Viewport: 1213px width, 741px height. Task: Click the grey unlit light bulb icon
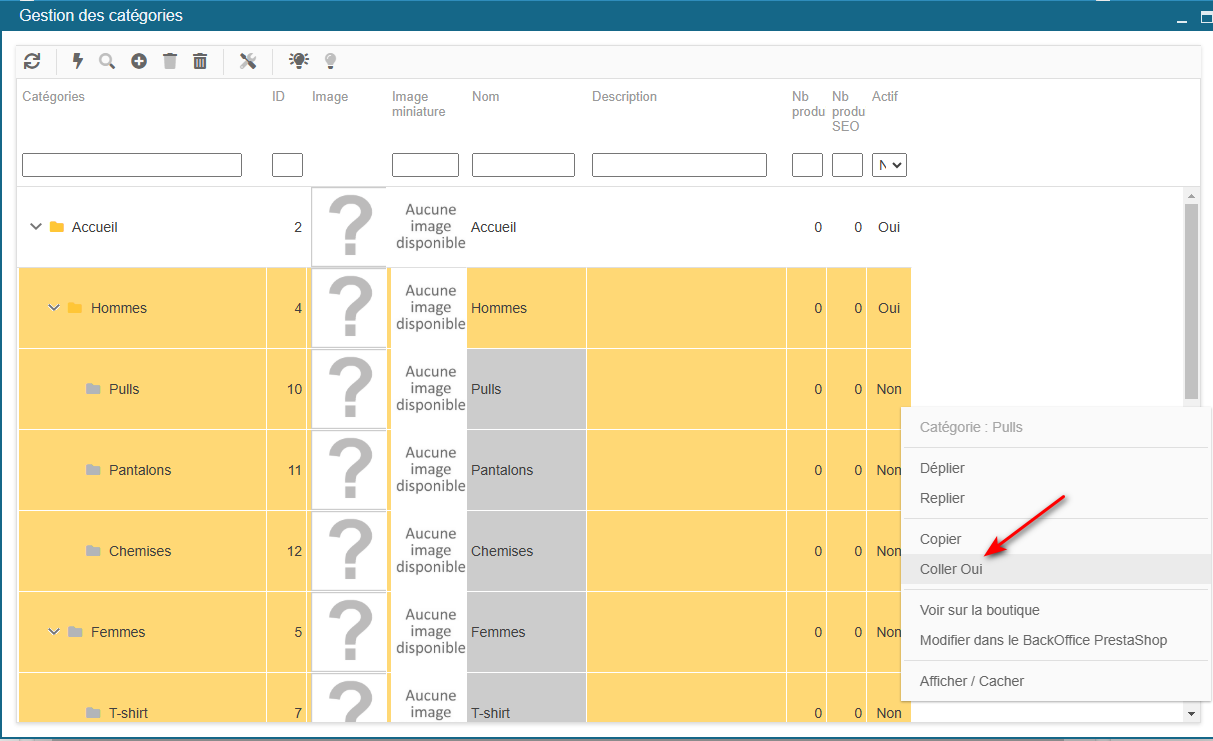tap(330, 61)
